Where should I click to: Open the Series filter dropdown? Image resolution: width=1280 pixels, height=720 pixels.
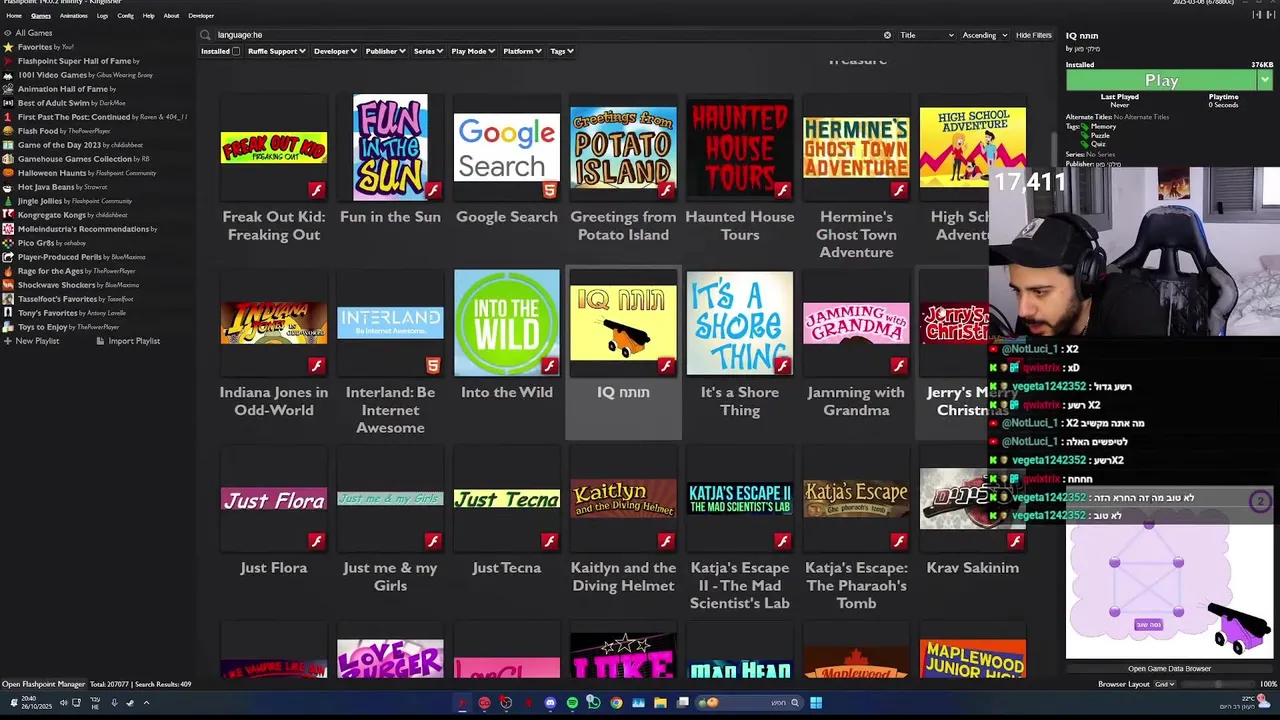pos(428,51)
